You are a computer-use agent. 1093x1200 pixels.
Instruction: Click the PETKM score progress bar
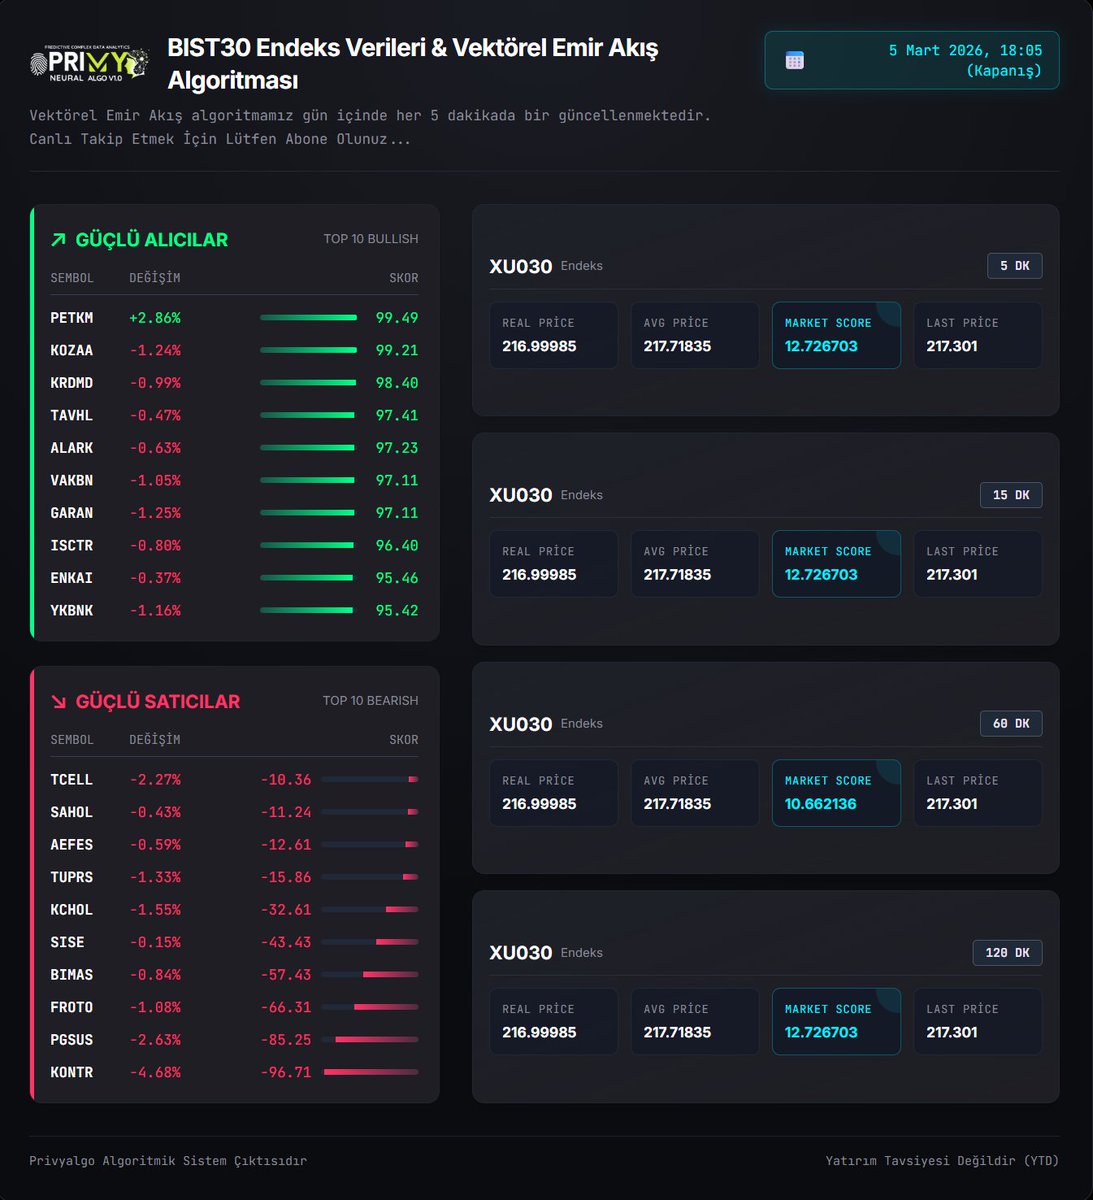307,317
